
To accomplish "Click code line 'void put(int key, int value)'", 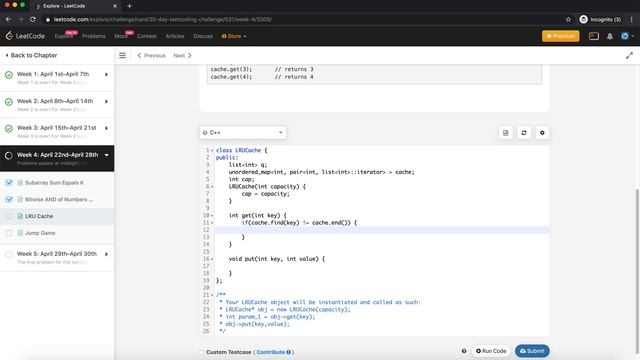I will (277, 259).
